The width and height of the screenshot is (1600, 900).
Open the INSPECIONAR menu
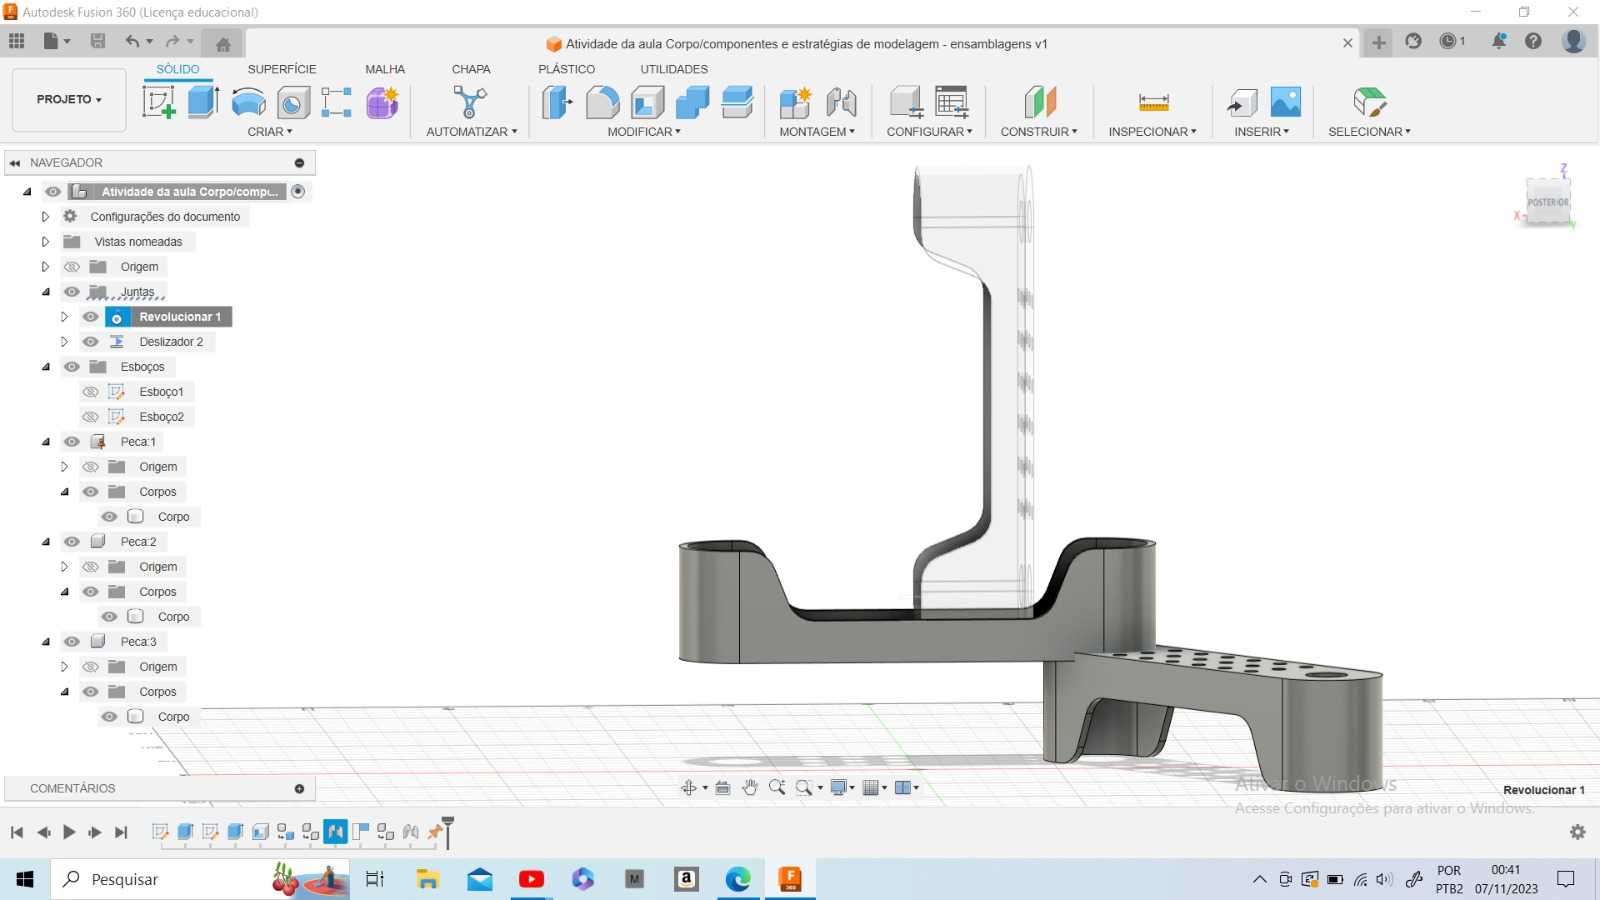(x=1152, y=132)
